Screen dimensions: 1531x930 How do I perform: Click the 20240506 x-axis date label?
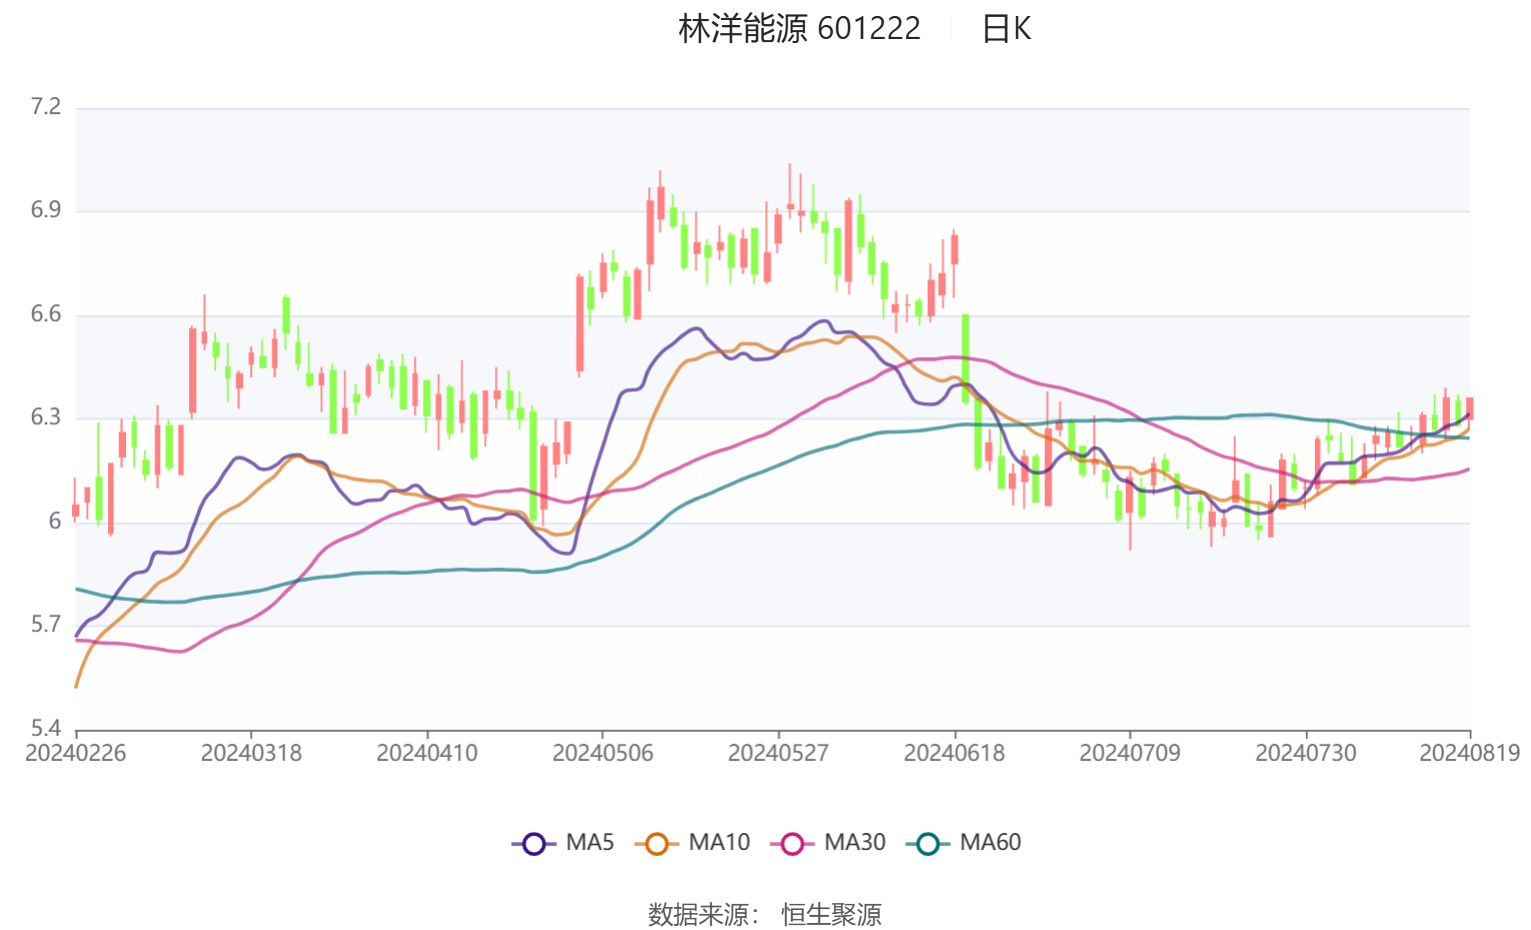coord(603,753)
